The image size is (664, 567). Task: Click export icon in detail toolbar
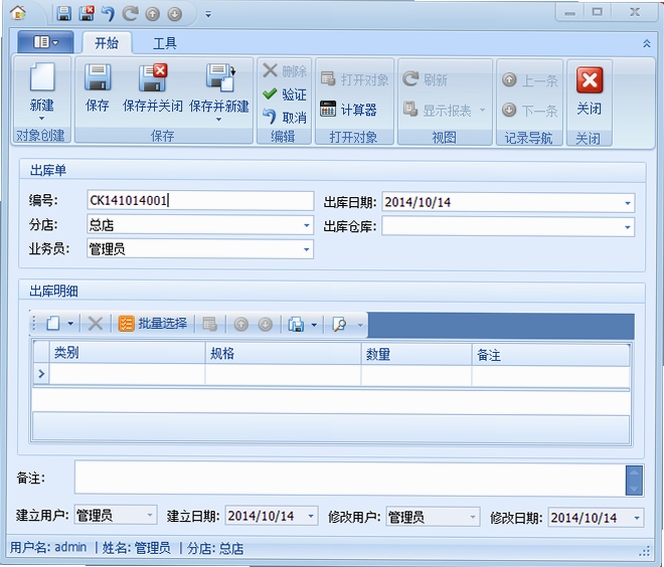[x=296, y=325]
